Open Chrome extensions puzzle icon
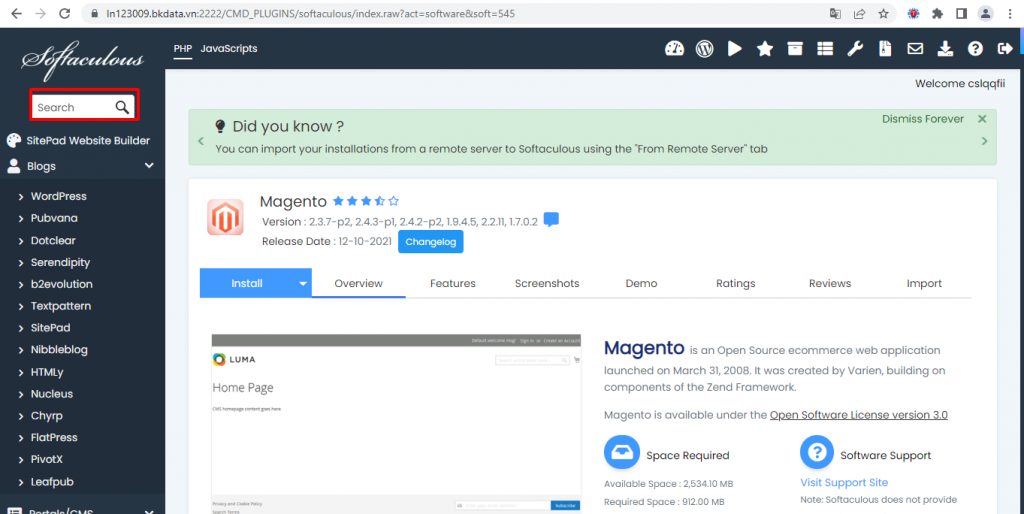Image resolution: width=1024 pixels, height=514 pixels. [937, 13]
